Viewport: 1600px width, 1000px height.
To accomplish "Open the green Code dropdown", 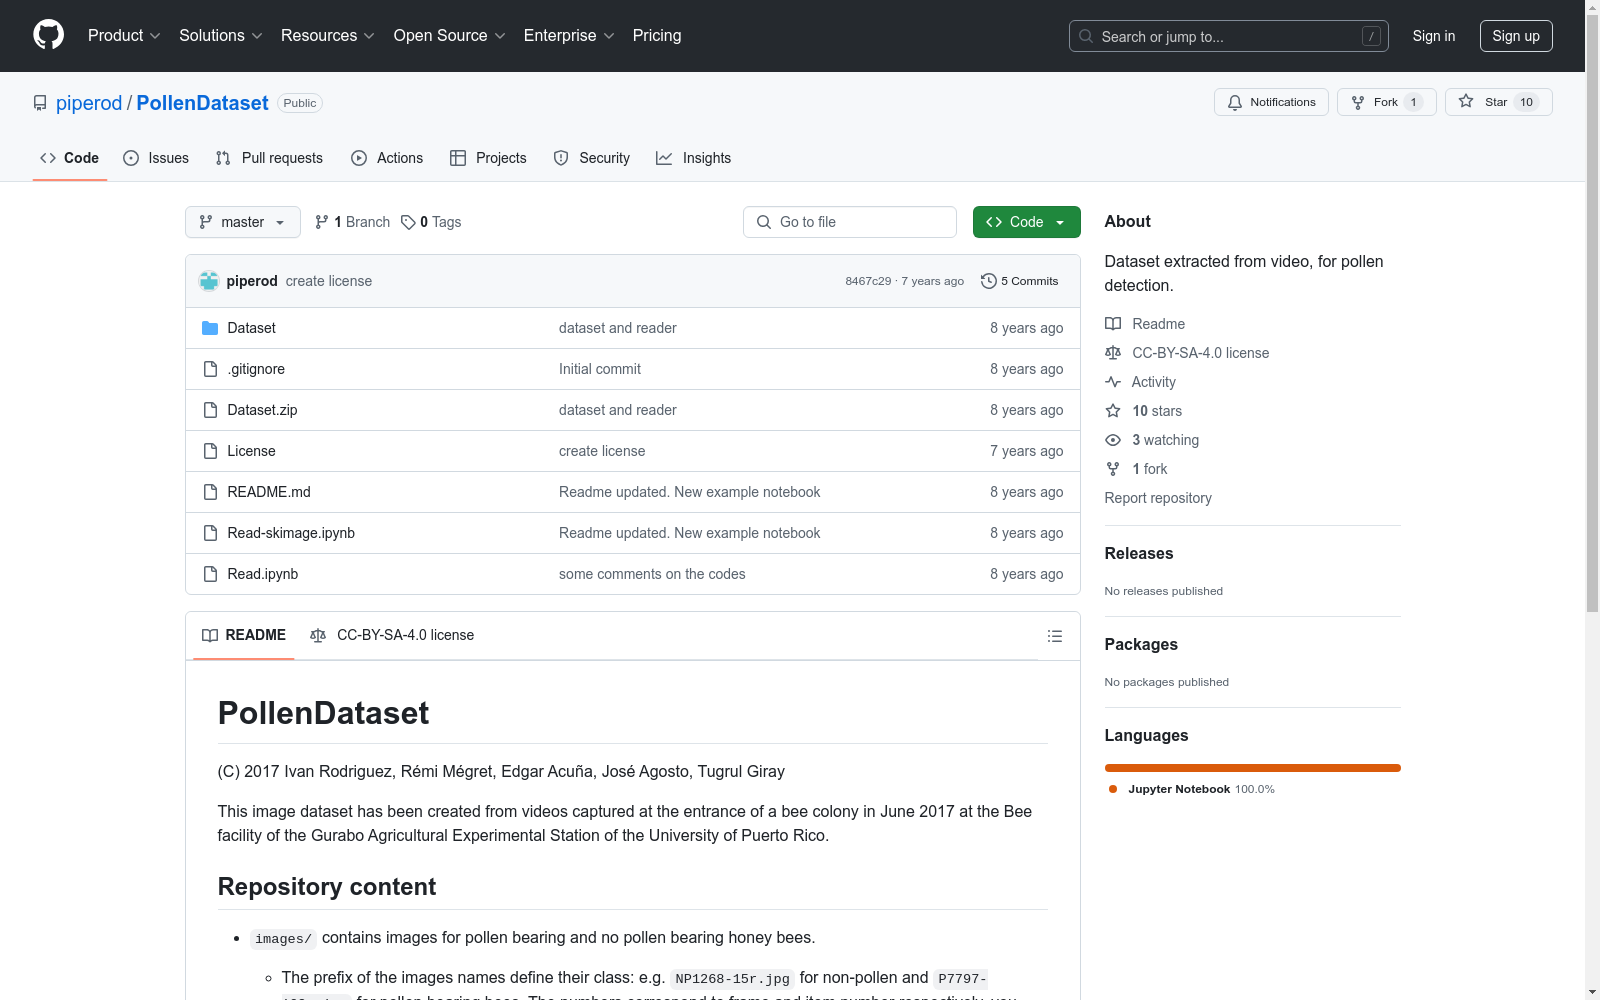I will click(x=1026, y=222).
